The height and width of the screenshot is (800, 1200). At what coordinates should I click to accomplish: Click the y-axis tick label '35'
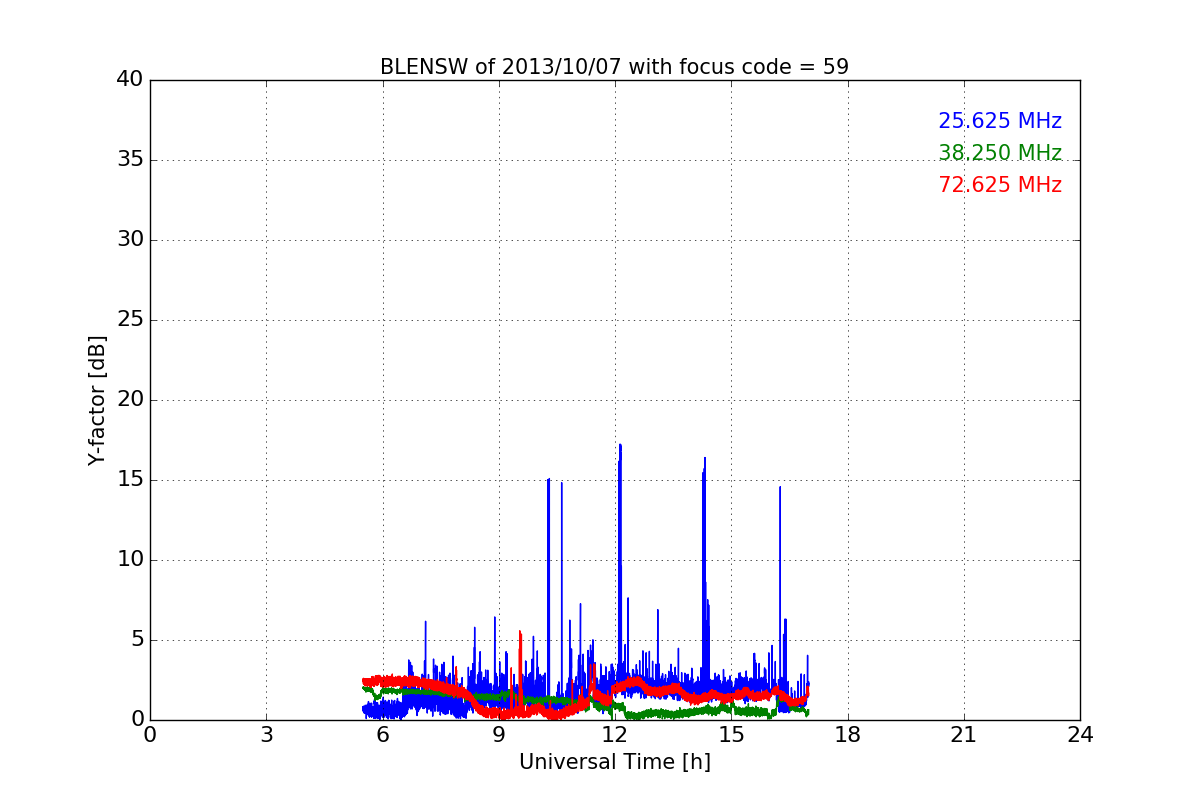point(130,159)
